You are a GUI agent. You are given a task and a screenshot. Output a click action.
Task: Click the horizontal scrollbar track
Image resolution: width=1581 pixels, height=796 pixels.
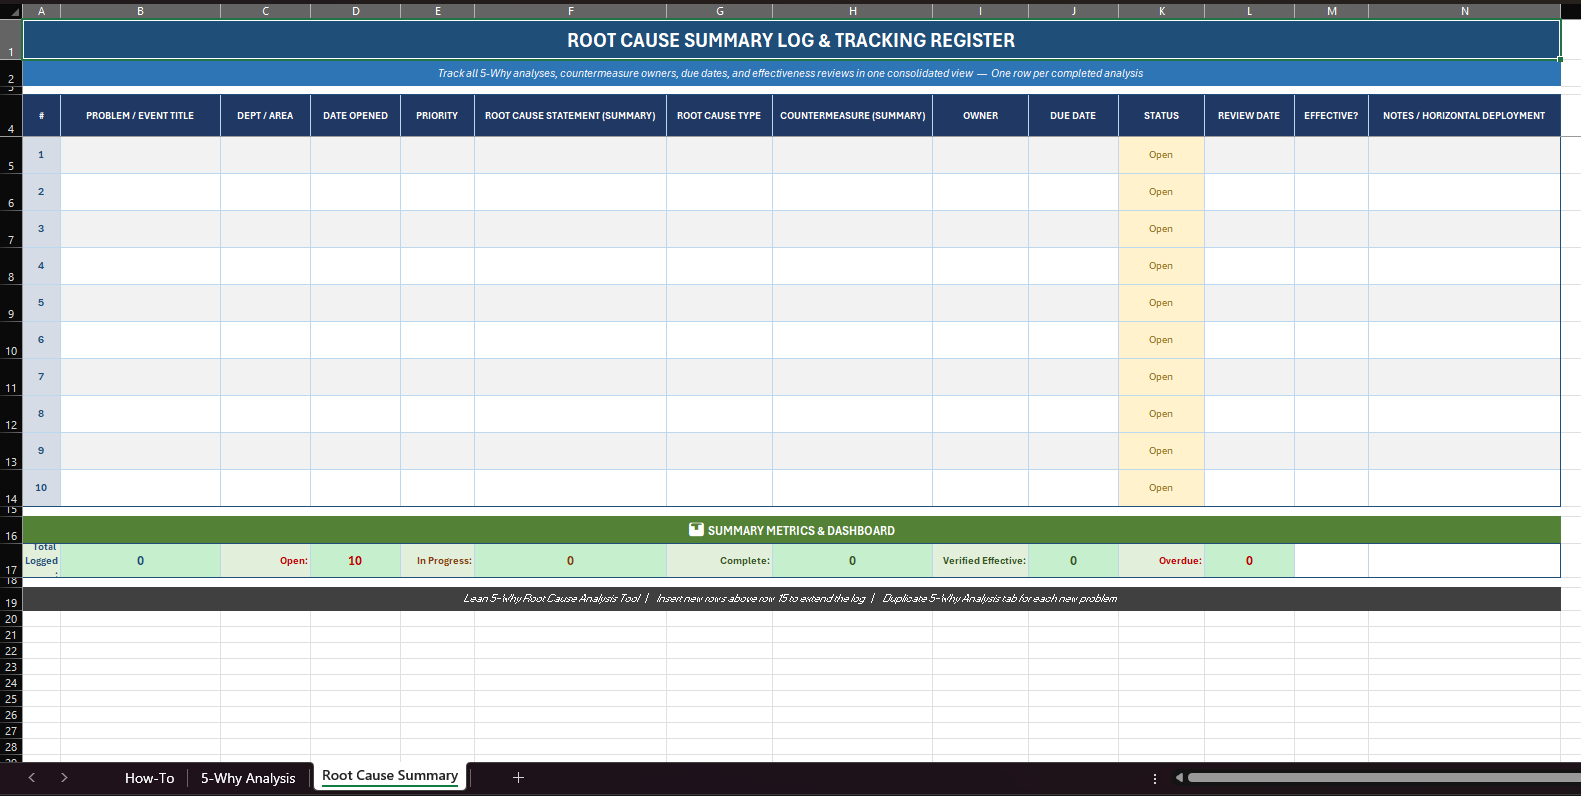tap(1384, 777)
